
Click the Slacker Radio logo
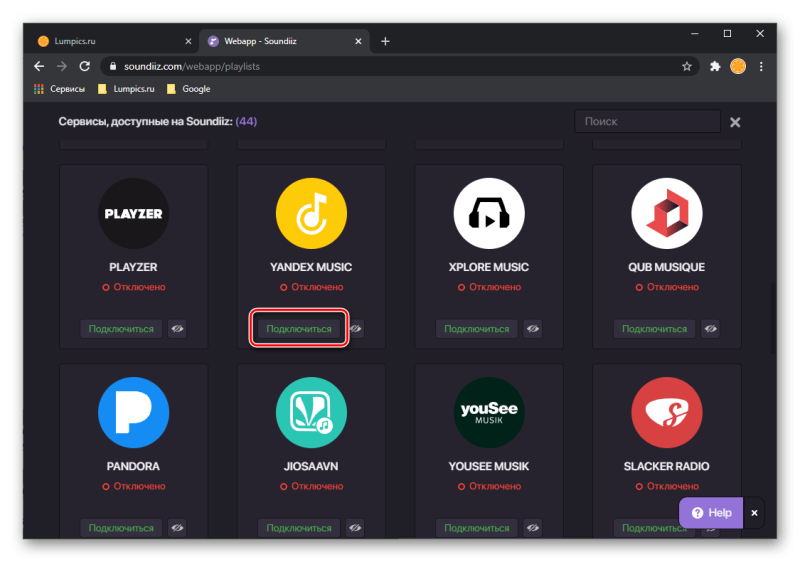point(667,413)
